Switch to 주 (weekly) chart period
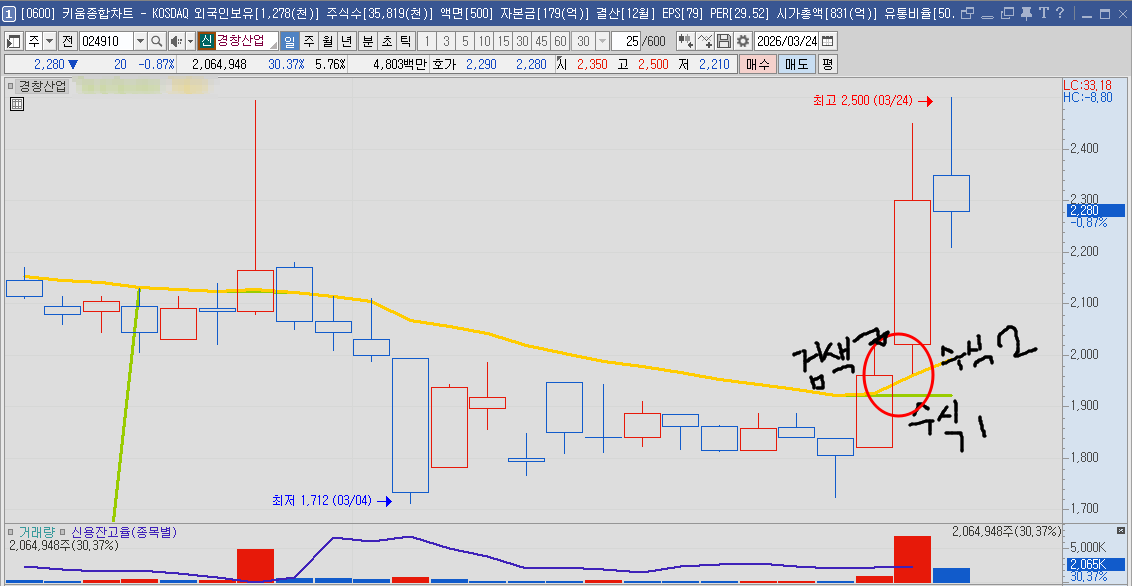The height and width of the screenshot is (586, 1132). coord(308,41)
